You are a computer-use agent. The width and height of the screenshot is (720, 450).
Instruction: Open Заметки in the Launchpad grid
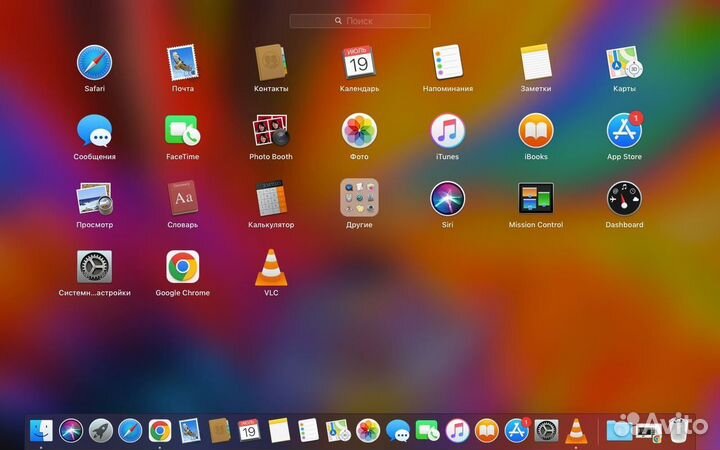536,62
